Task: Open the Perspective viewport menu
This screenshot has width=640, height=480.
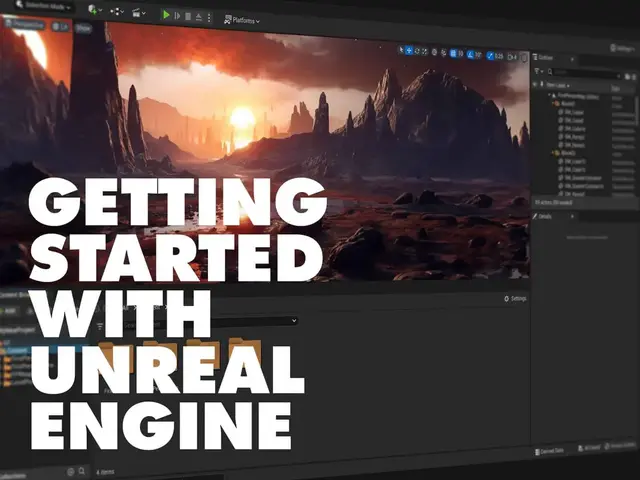Action: (x=24, y=24)
